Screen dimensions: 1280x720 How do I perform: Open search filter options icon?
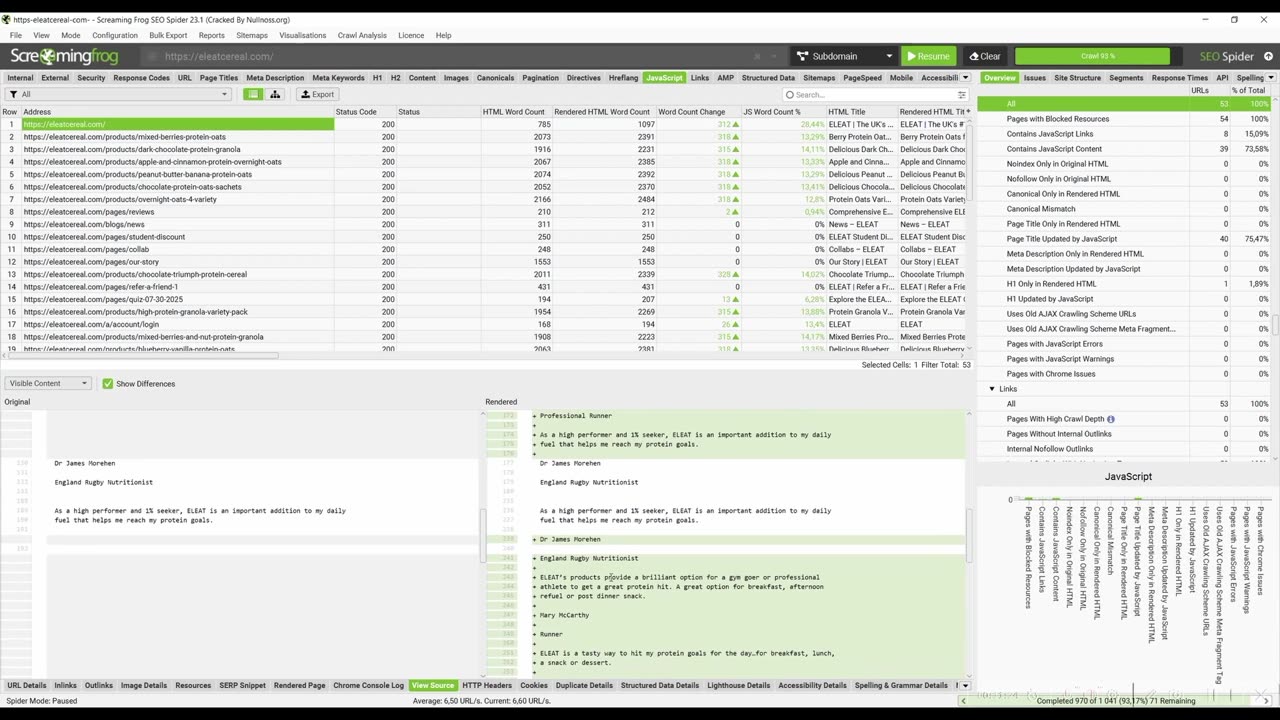(962, 95)
